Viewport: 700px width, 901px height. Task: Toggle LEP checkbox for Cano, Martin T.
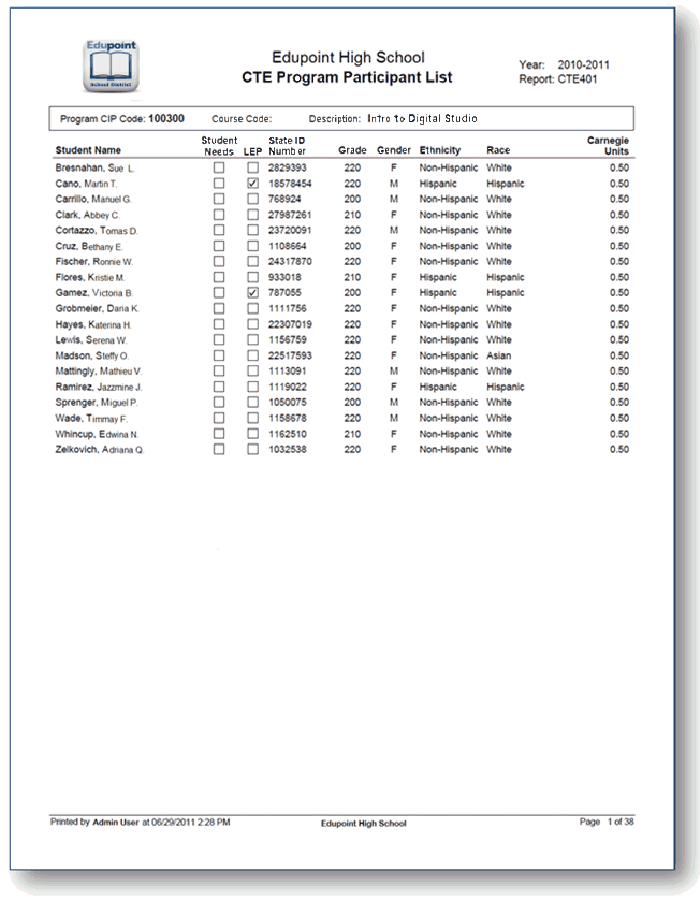(x=252, y=183)
